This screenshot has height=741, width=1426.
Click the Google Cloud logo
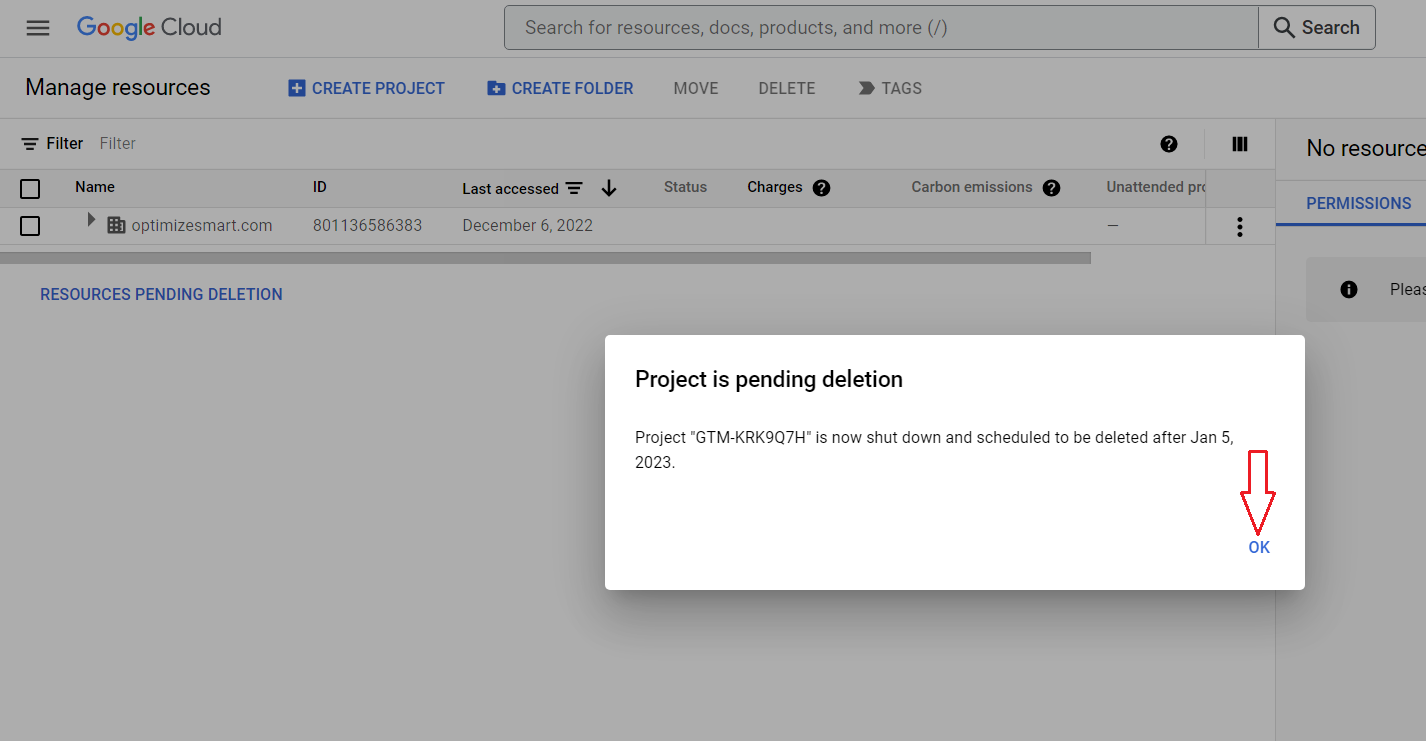point(149,28)
